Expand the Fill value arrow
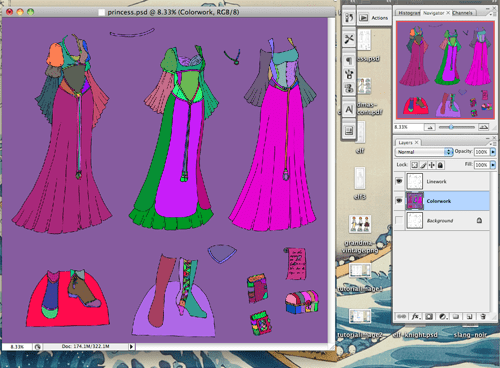 click(493, 165)
